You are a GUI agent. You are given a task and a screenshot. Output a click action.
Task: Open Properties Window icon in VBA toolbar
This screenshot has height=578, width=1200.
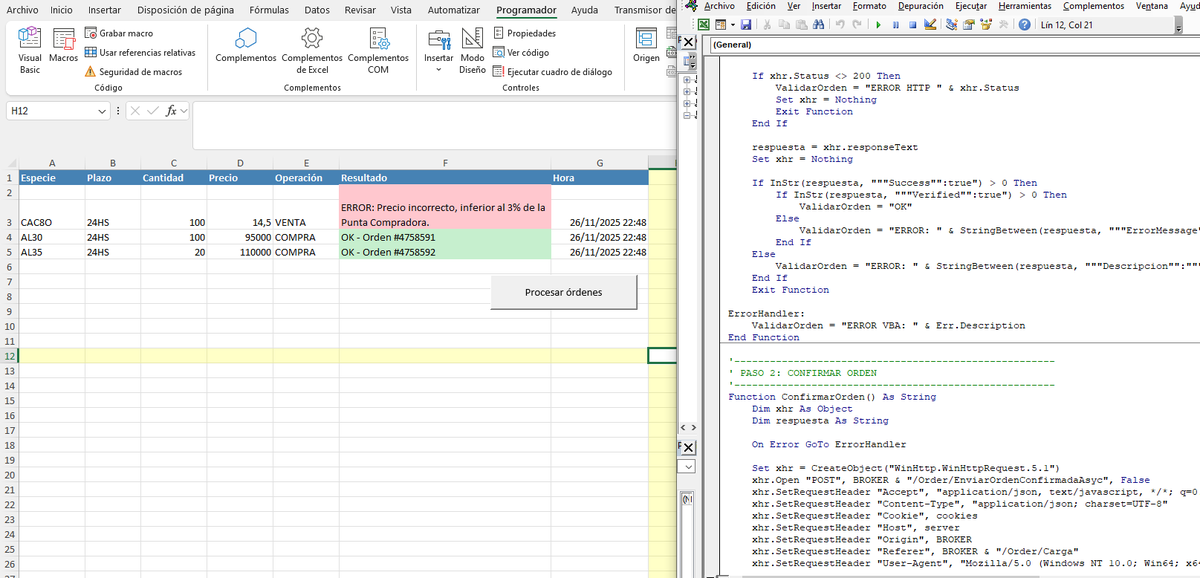click(x=969, y=24)
